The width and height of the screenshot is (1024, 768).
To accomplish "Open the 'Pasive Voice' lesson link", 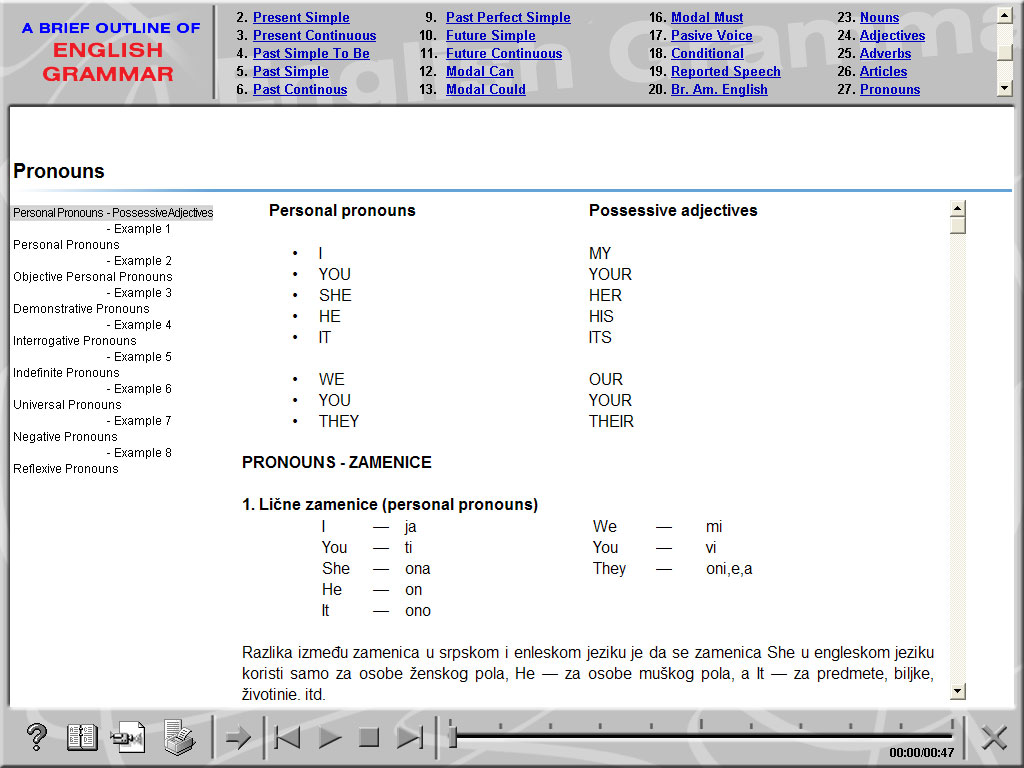I will coord(710,35).
